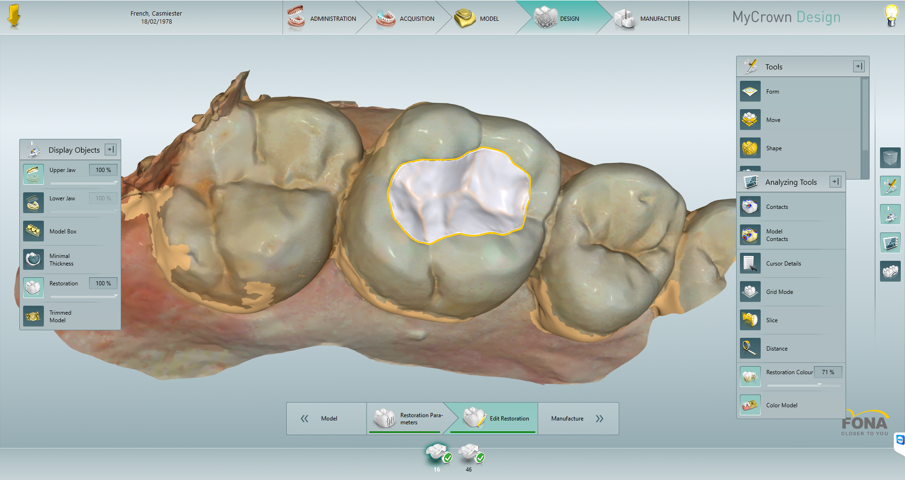Open the Contacts analyzing tool
905x480 pixels.
coord(750,207)
